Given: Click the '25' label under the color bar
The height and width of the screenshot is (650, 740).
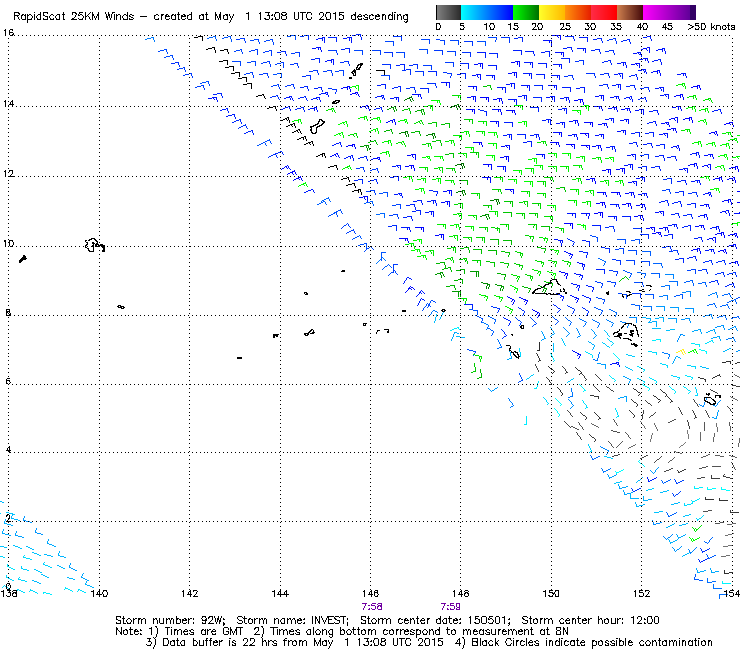Looking at the screenshot, I should pyautogui.click(x=565, y=27).
